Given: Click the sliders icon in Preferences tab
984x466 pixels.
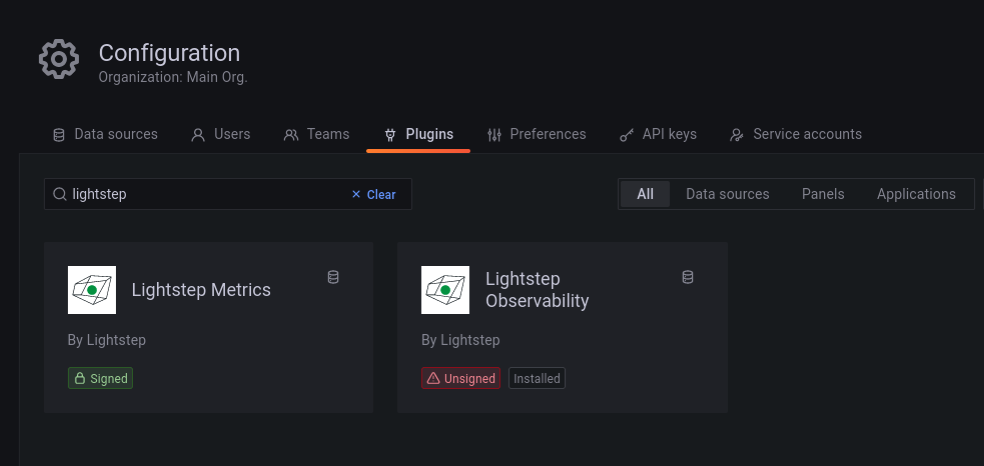Looking at the screenshot, I should tap(495, 135).
